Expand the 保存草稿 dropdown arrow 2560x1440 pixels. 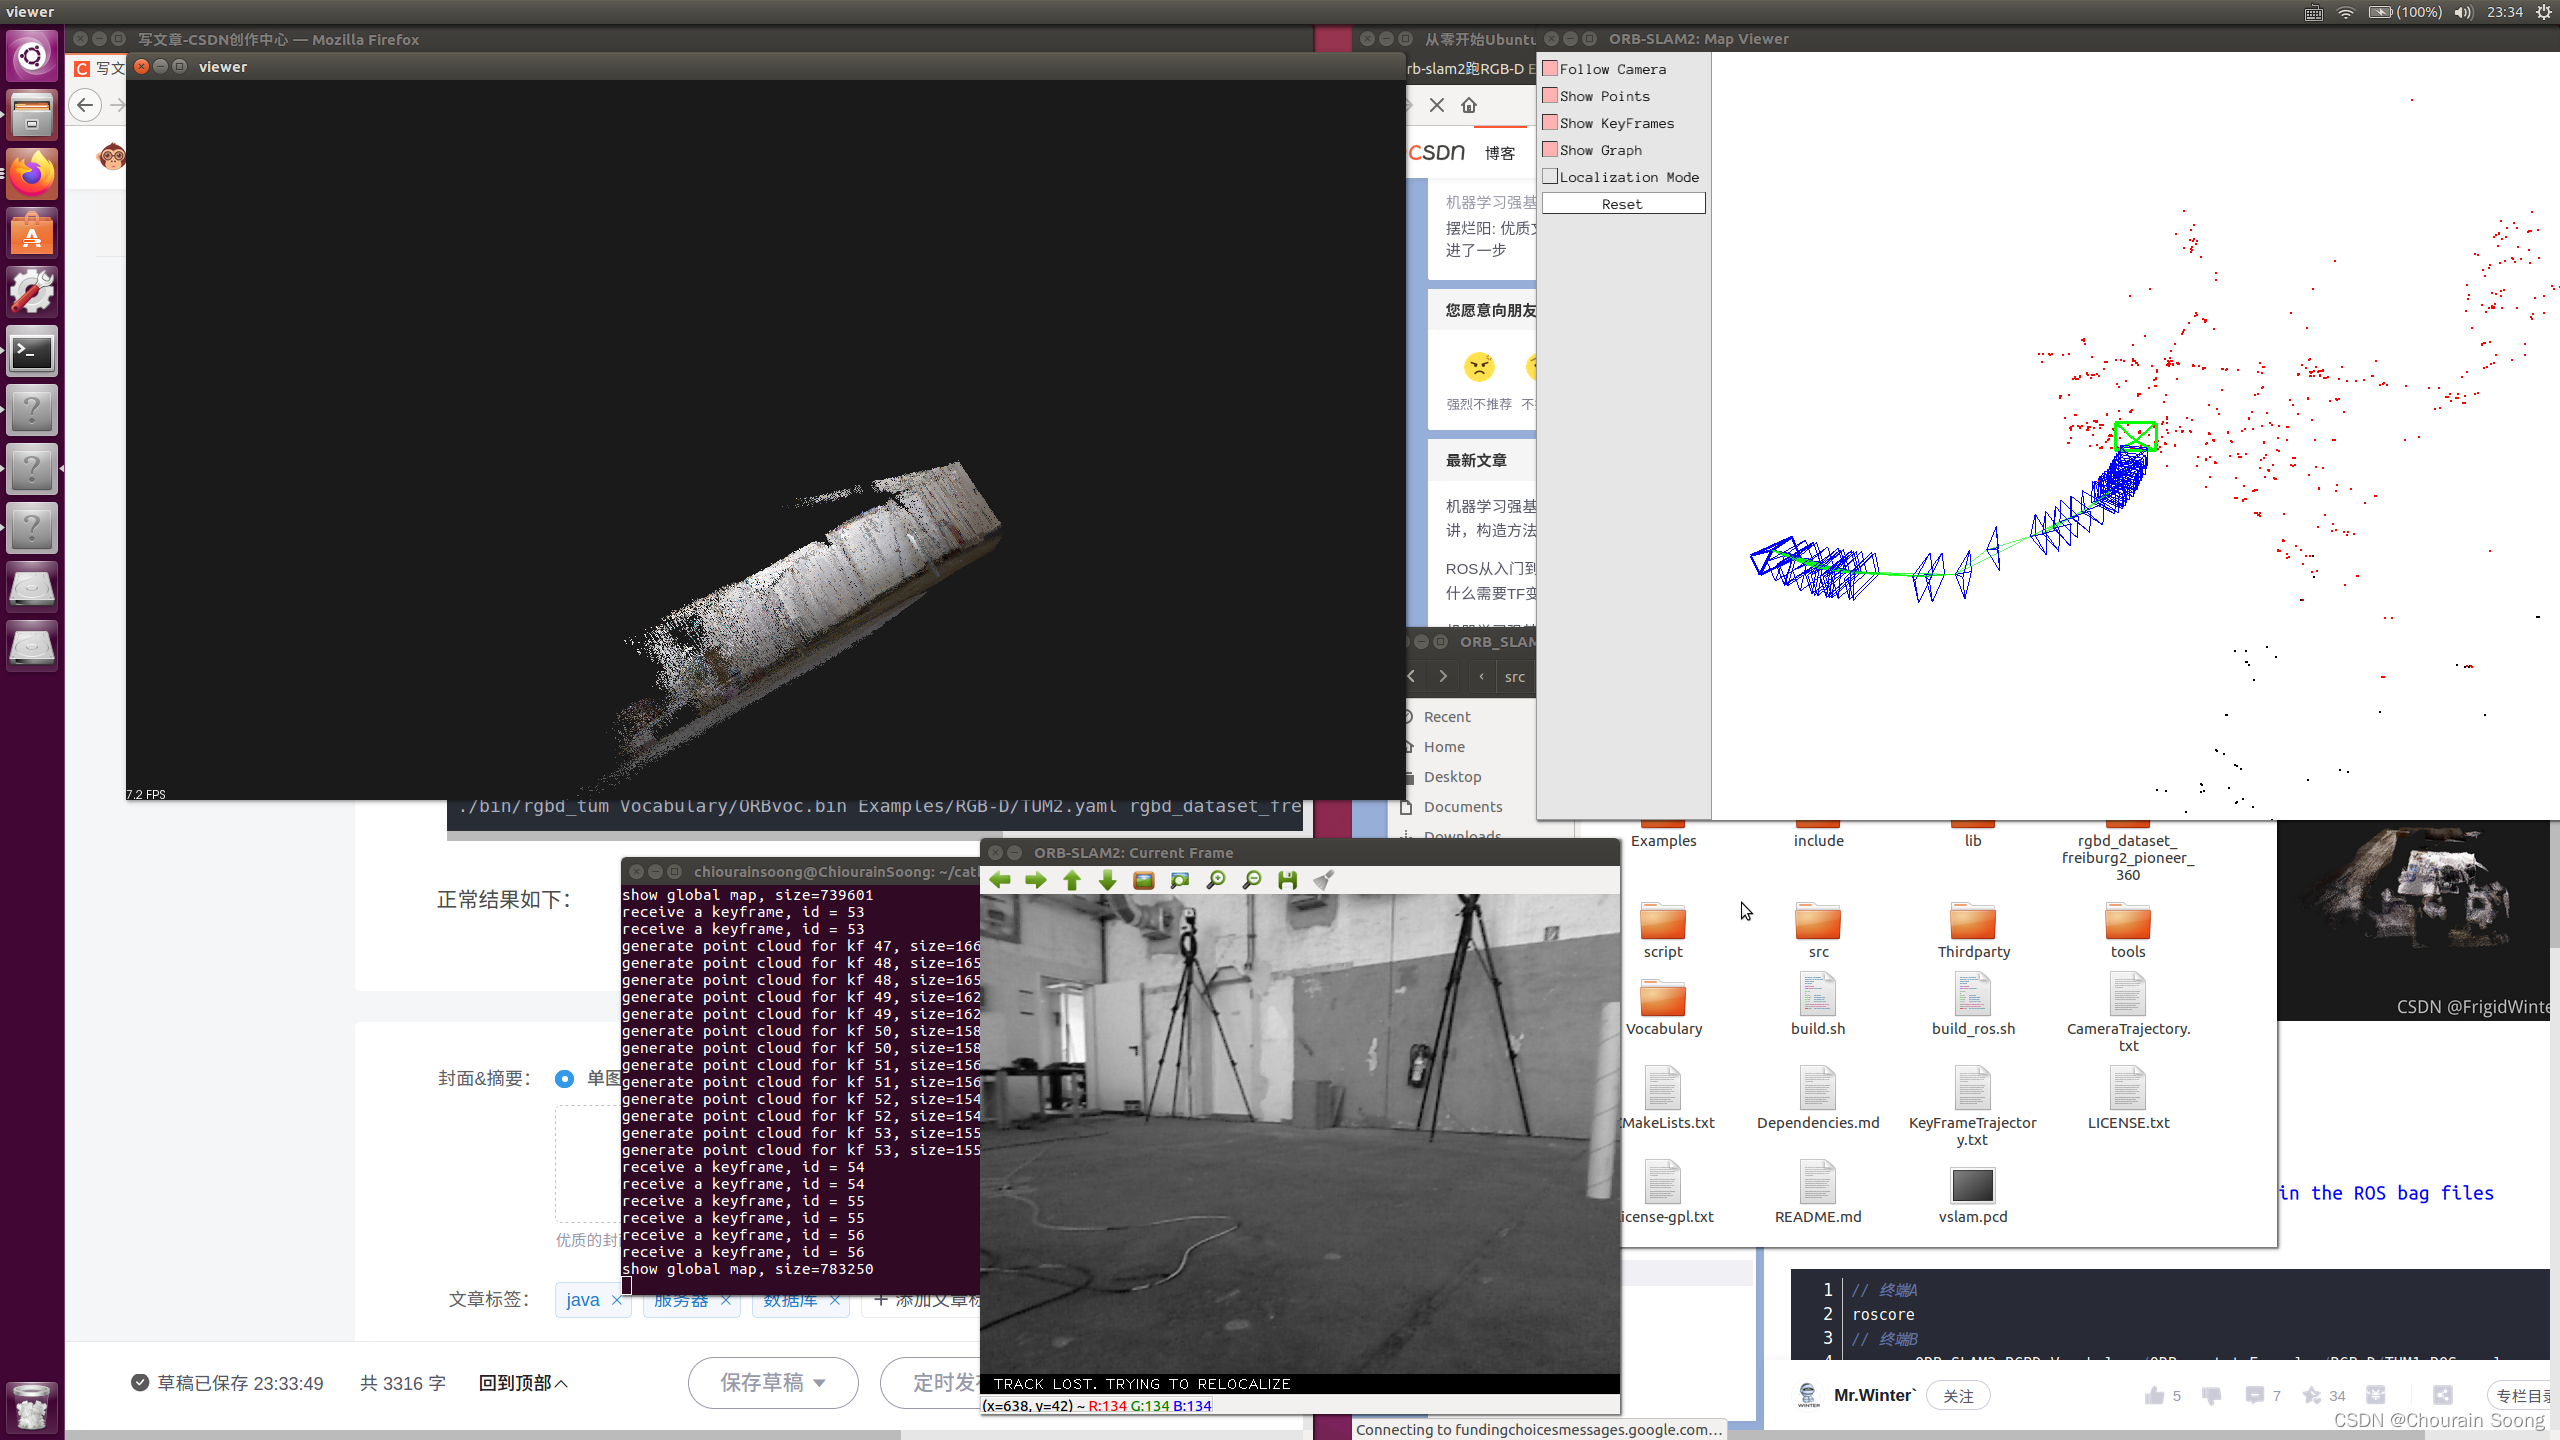820,1383
